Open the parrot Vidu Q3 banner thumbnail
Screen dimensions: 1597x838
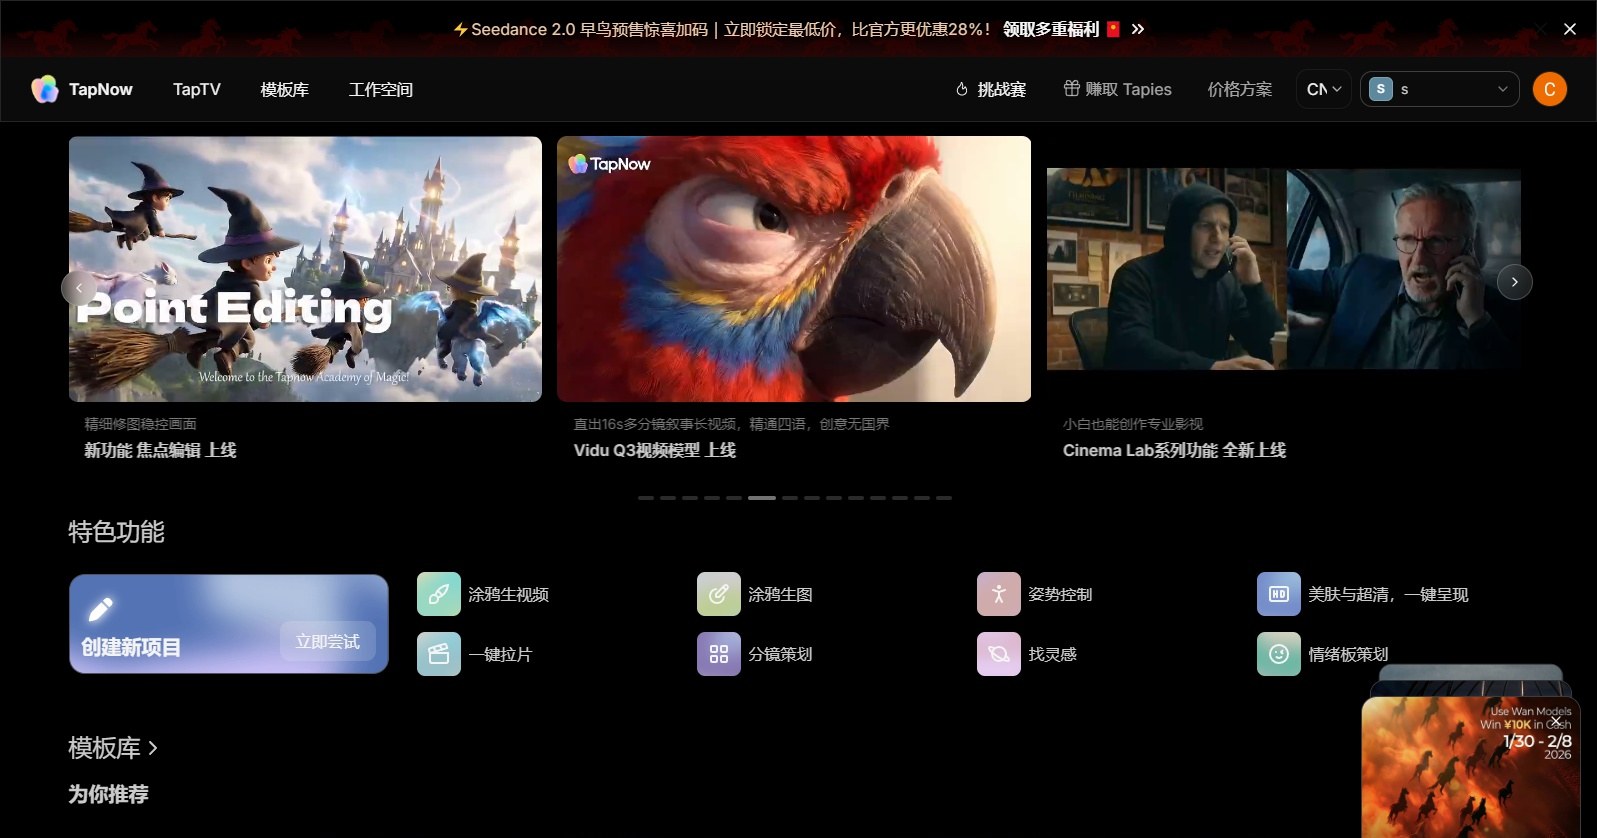794,269
